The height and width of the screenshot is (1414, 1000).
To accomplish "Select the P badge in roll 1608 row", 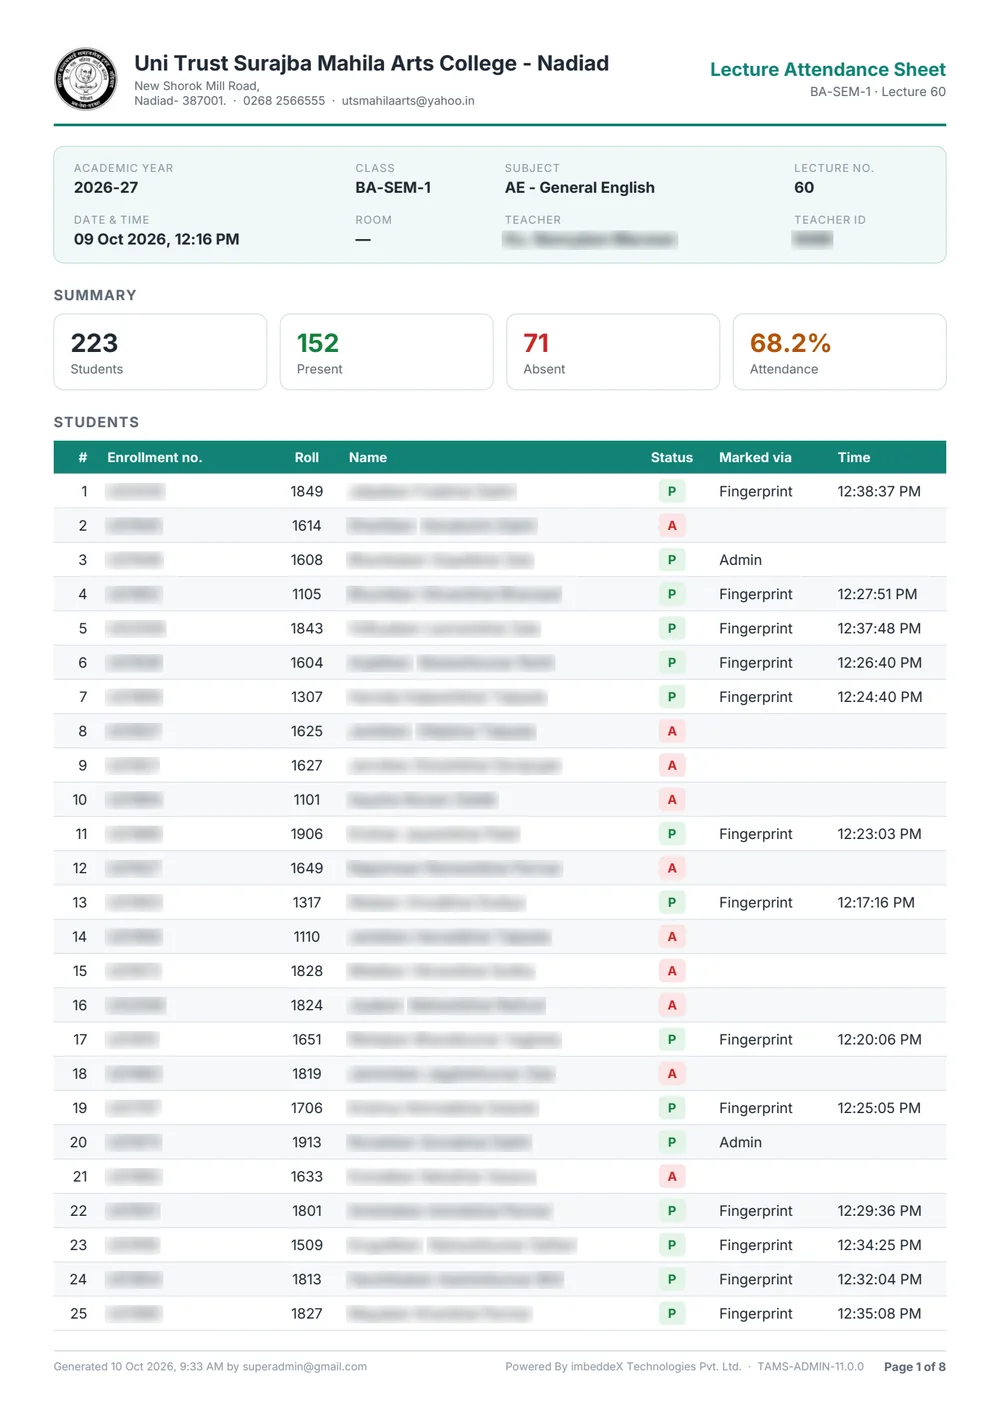I will (x=672, y=560).
